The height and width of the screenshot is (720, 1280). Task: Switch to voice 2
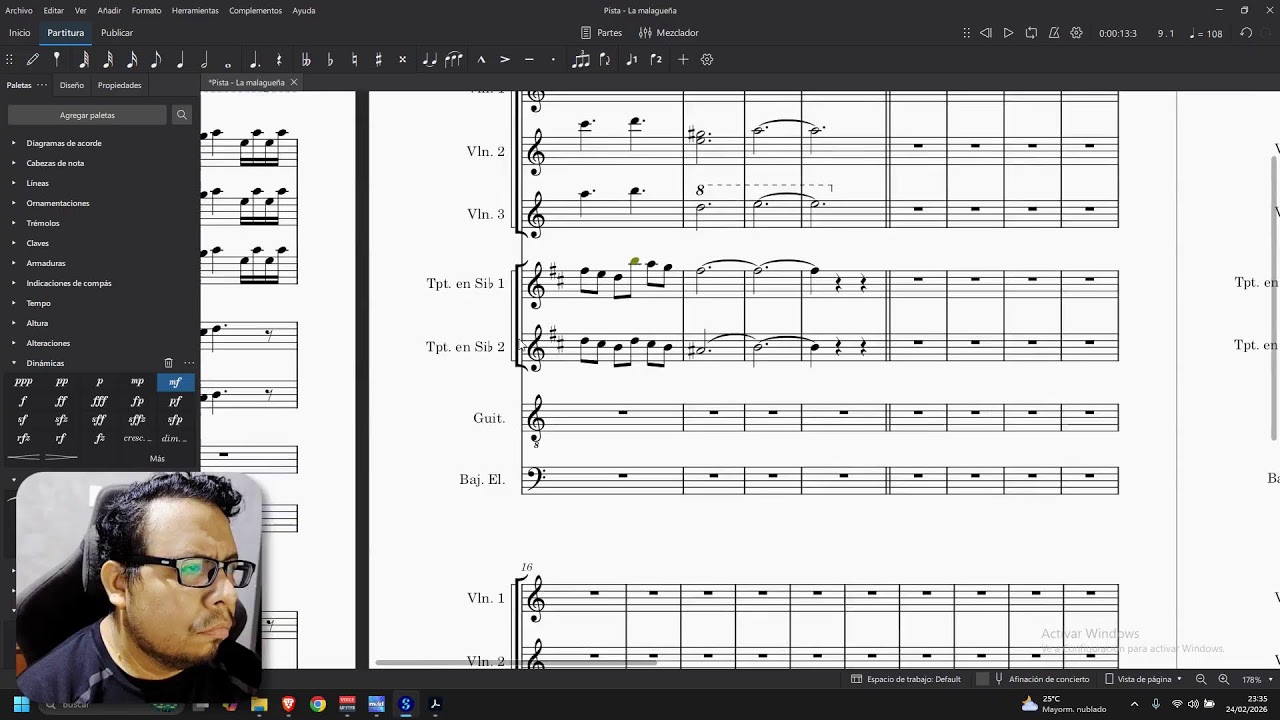tap(656, 60)
